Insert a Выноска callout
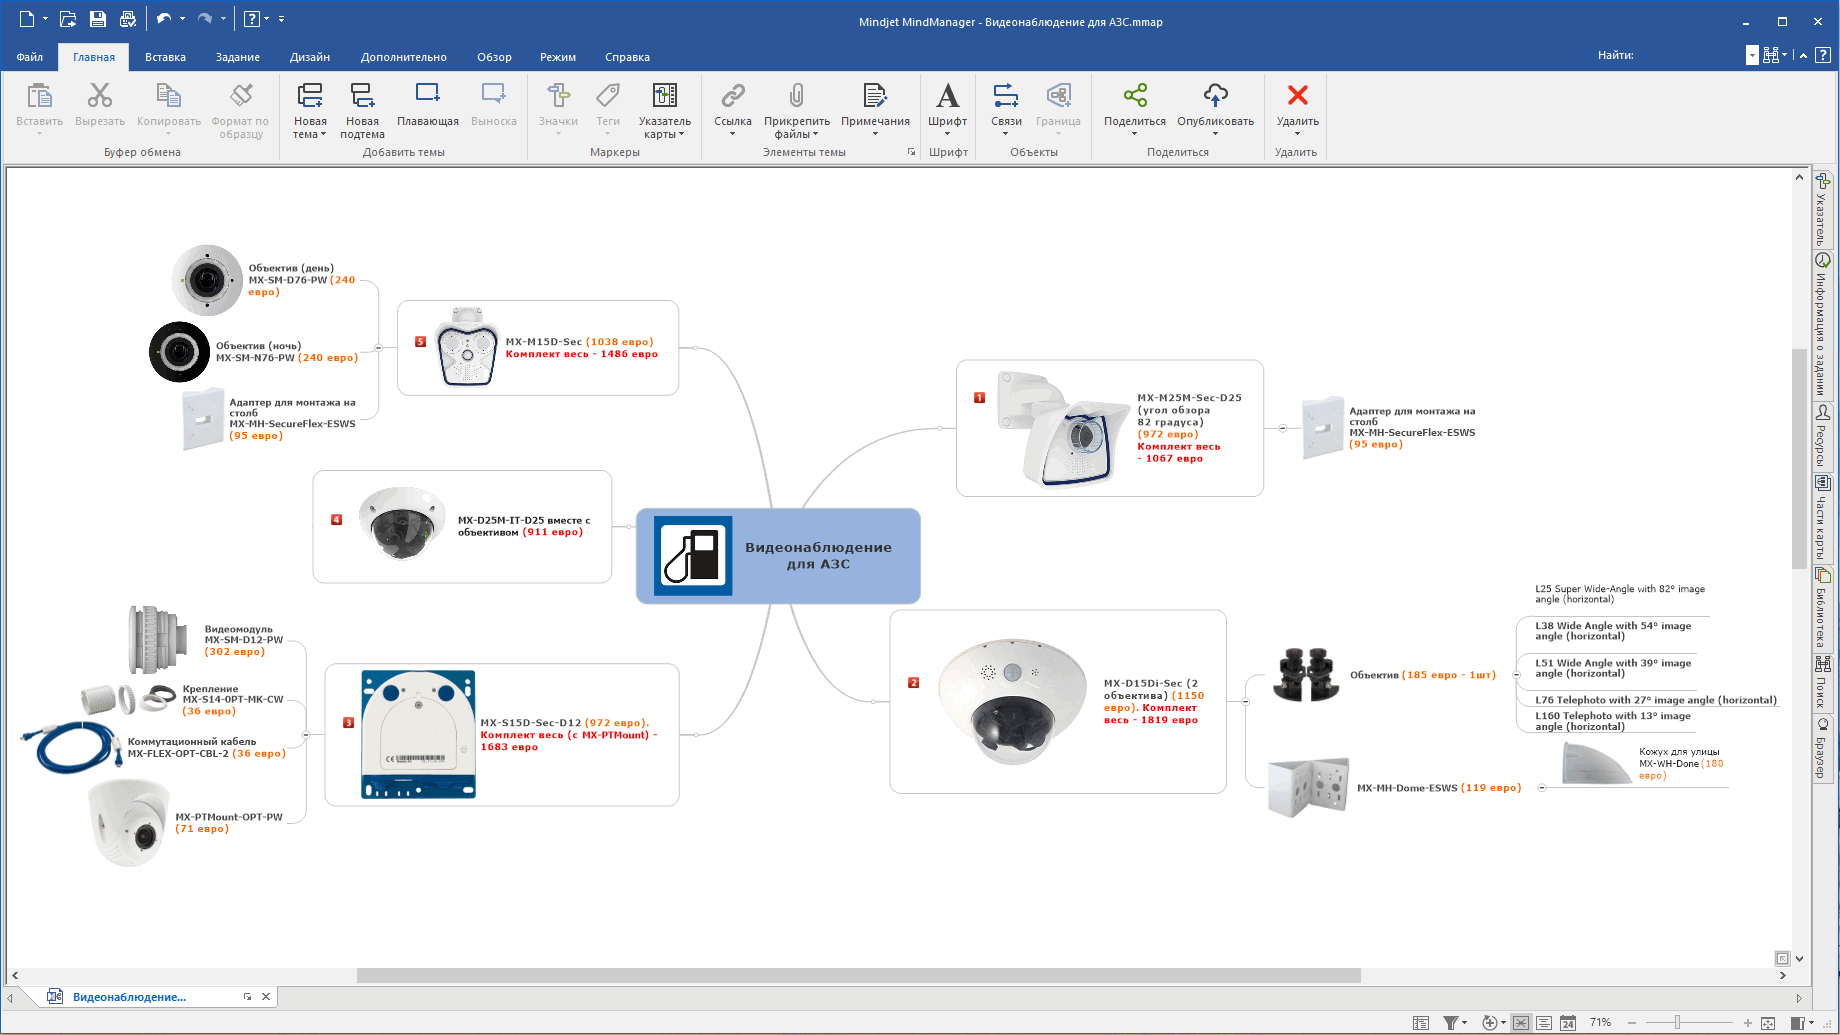 (493, 105)
